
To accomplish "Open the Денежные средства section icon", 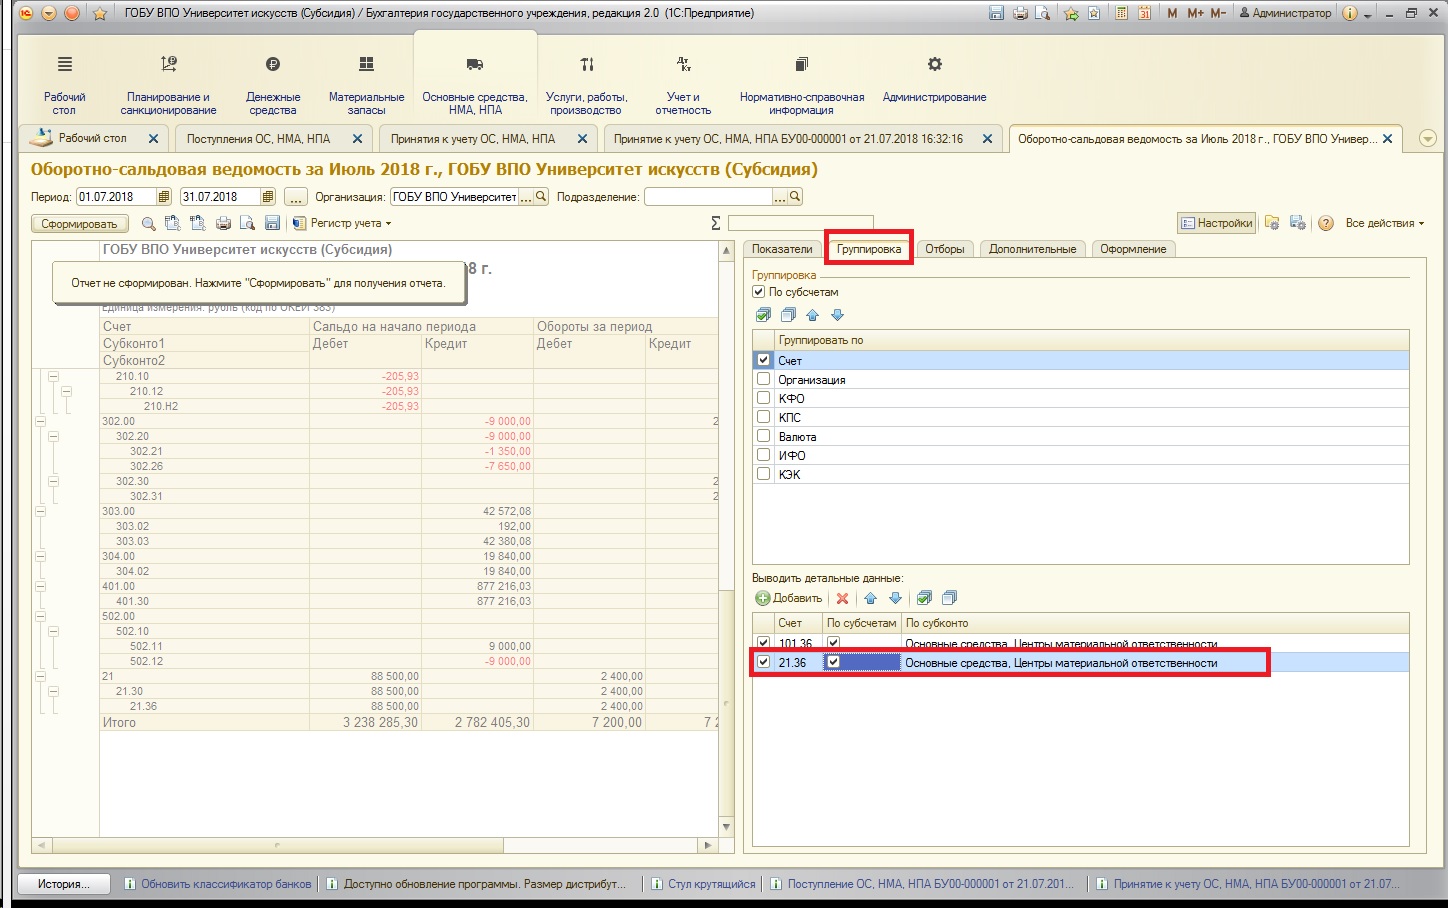I will point(273,65).
